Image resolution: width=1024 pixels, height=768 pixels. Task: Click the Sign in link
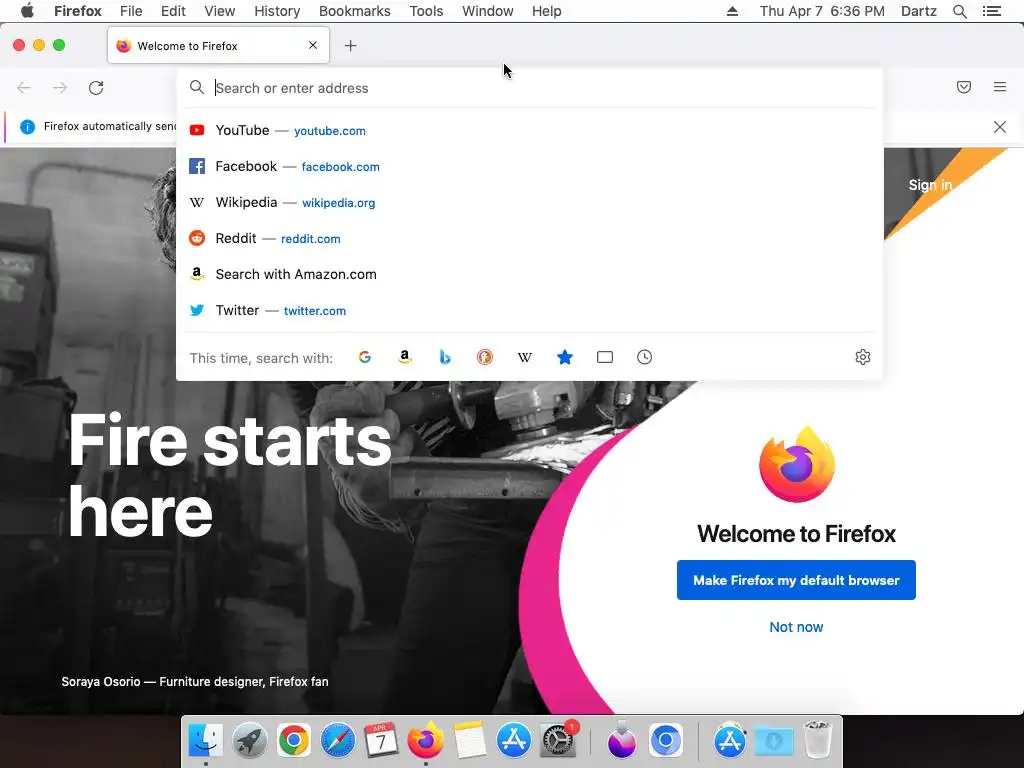click(930, 185)
